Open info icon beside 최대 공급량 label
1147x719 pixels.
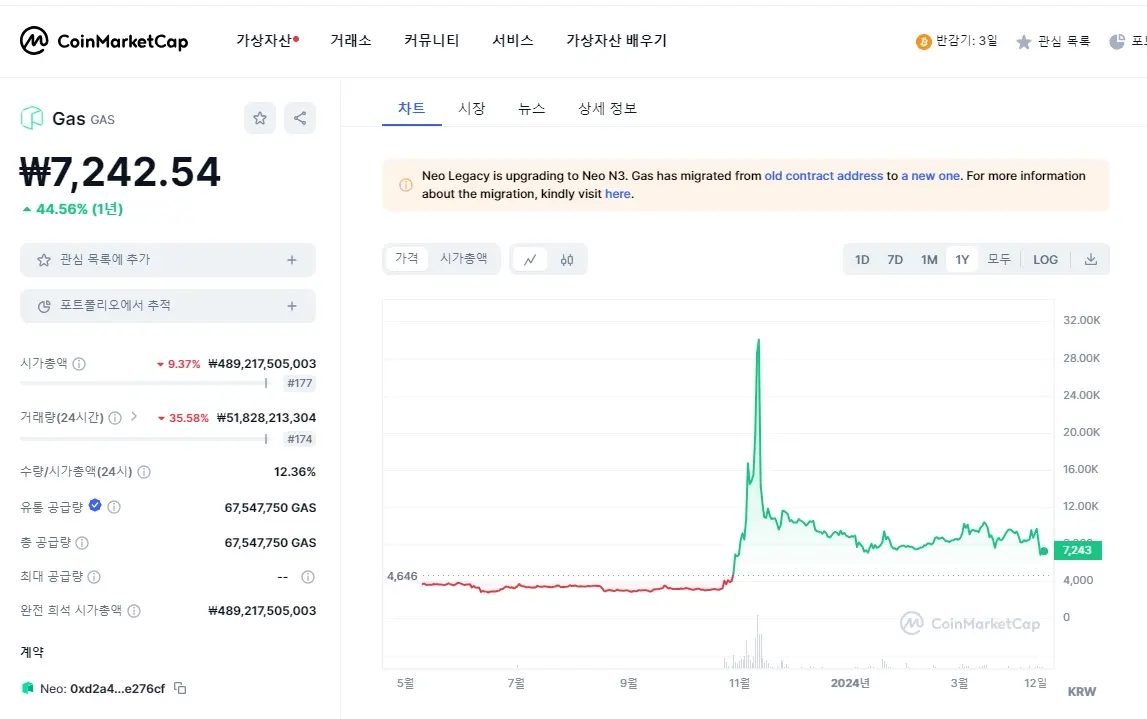coord(94,577)
